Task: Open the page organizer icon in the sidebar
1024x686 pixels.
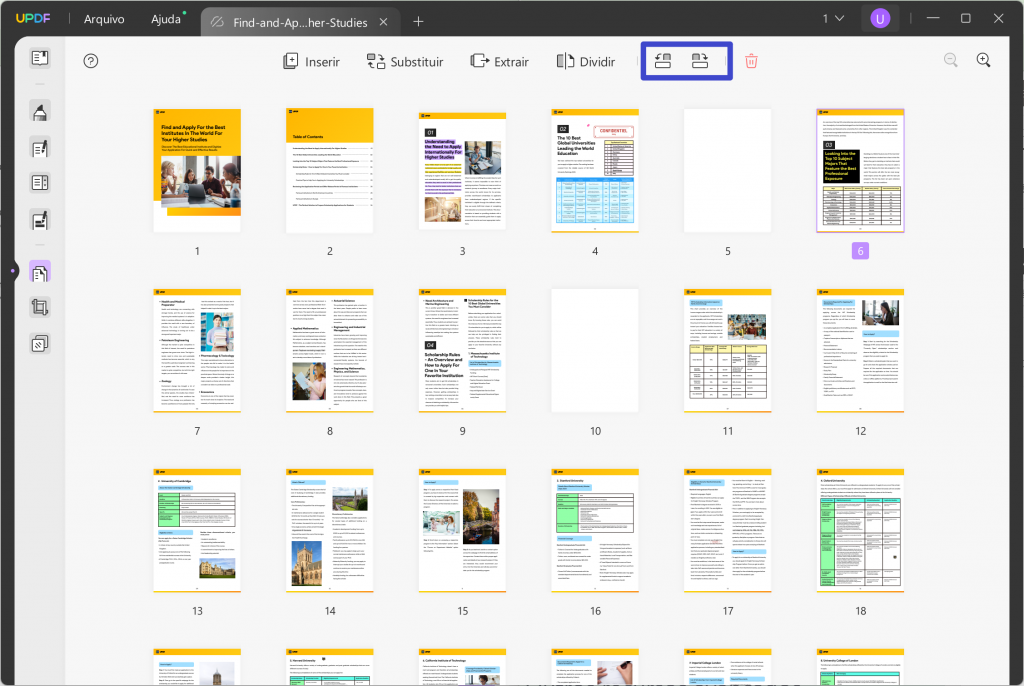Action: pyautogui.click(x=40, y=270)
